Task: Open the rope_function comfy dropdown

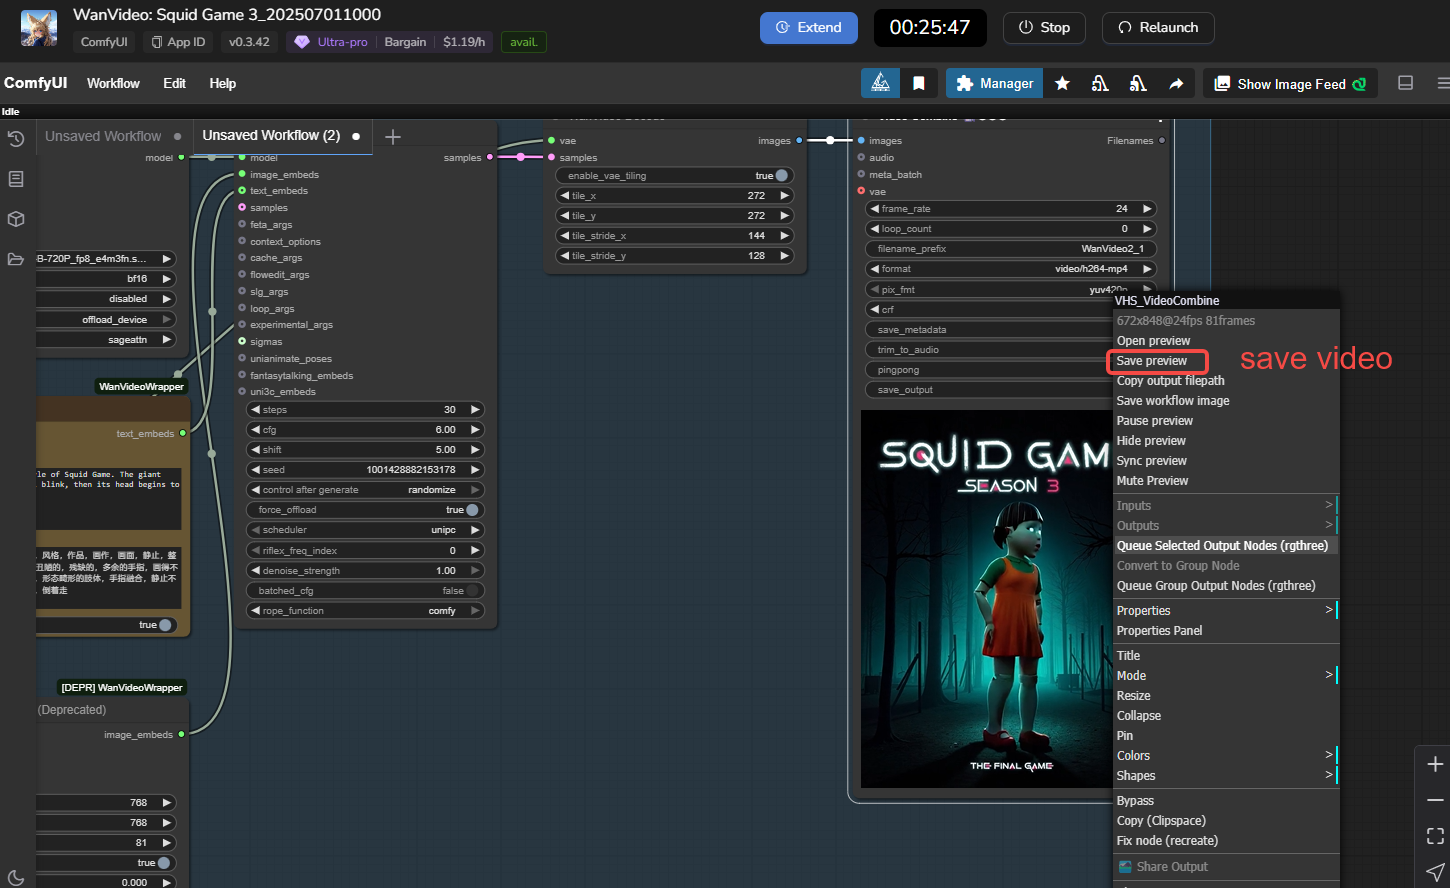Action: tap(365, 611)
